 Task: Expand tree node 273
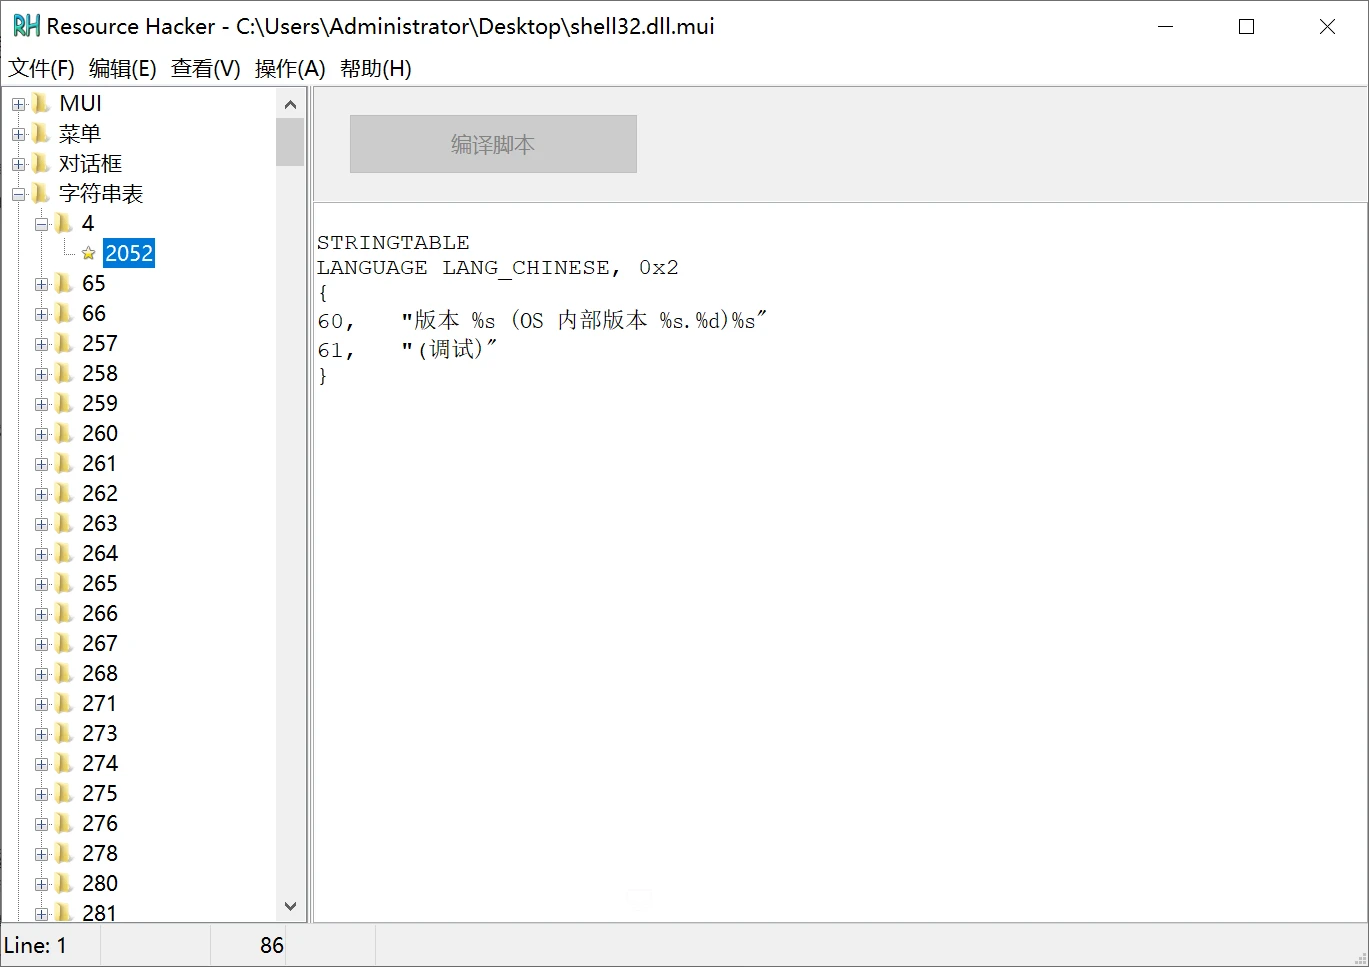41,734
